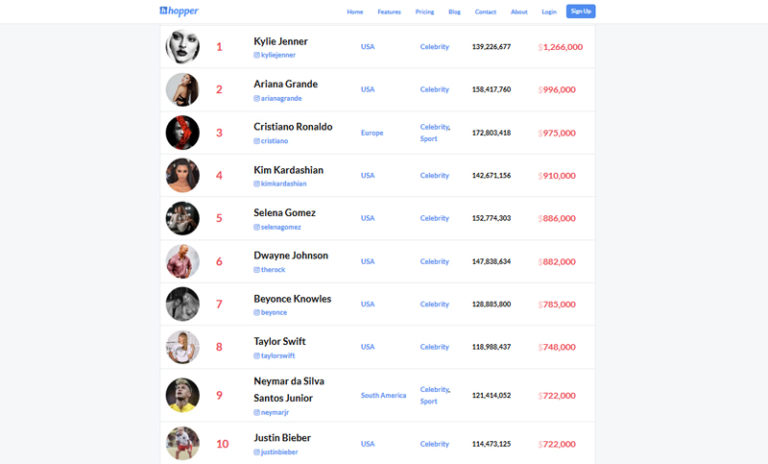768x464 pixels.
Task: Click the Instagram icon next to kimkardashian
Action: [257, 184]
